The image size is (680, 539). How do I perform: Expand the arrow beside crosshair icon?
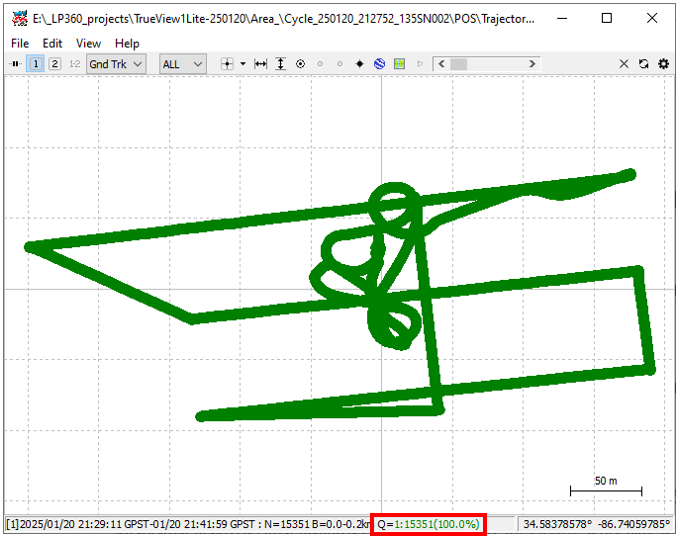[x=243, y=64]
